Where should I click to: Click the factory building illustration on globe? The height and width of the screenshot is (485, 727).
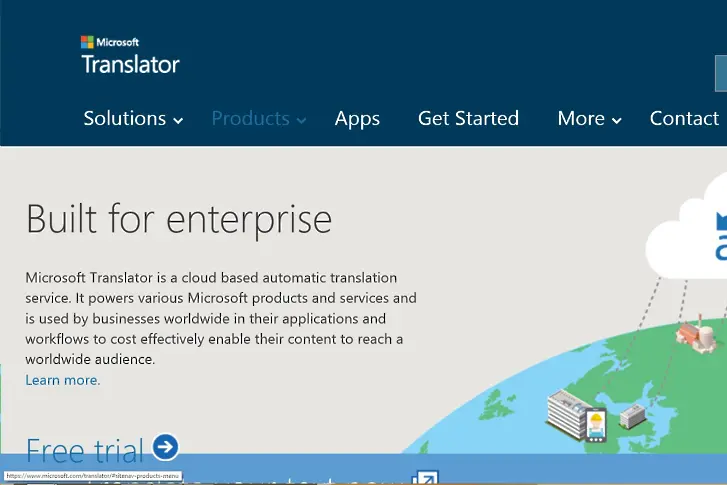(x=696, y=334)
